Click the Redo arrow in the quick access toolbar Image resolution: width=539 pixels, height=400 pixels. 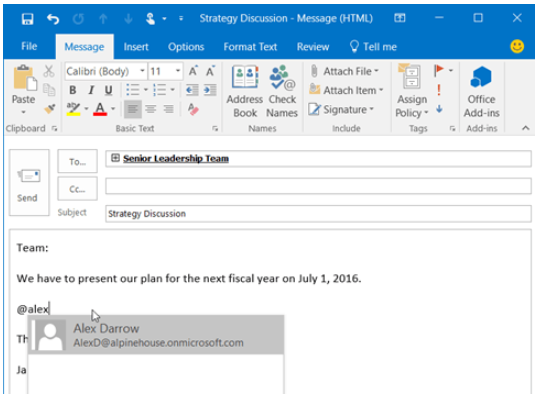78,19
